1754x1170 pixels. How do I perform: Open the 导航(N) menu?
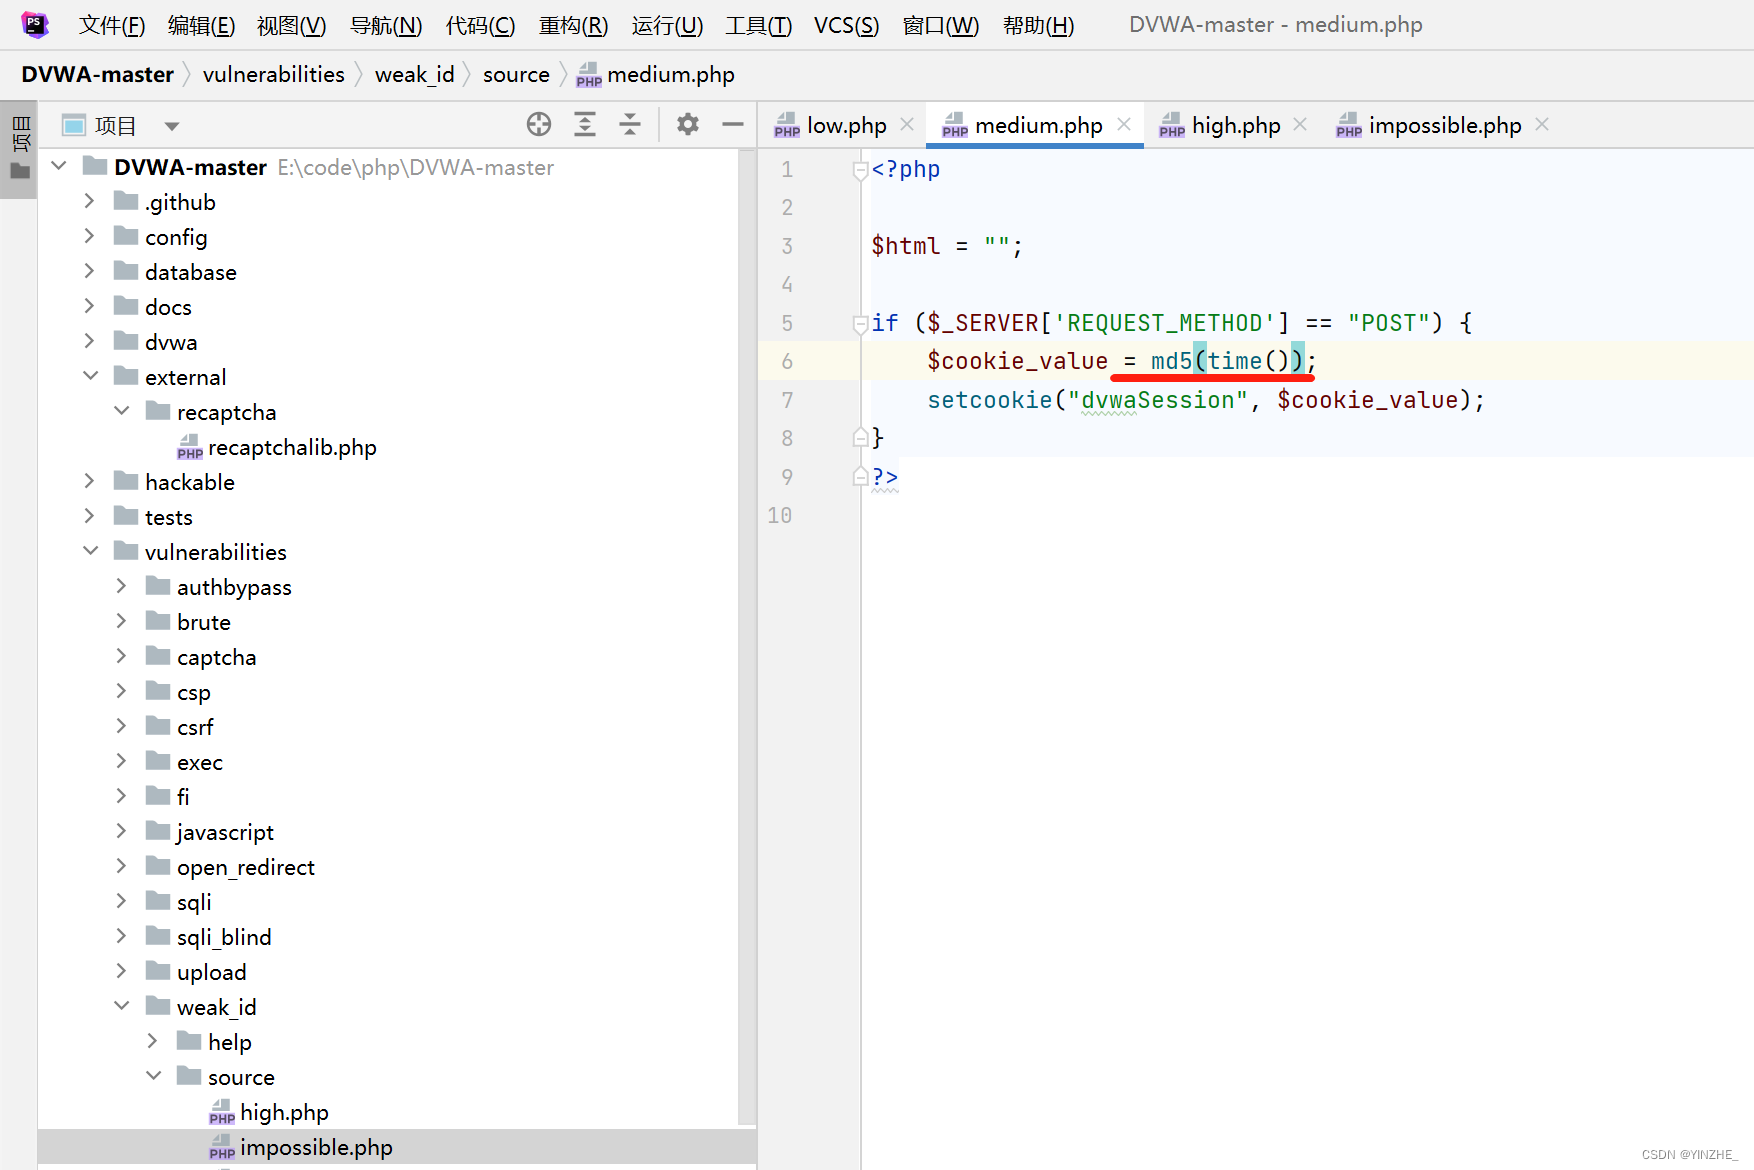(x=386, y=25)
